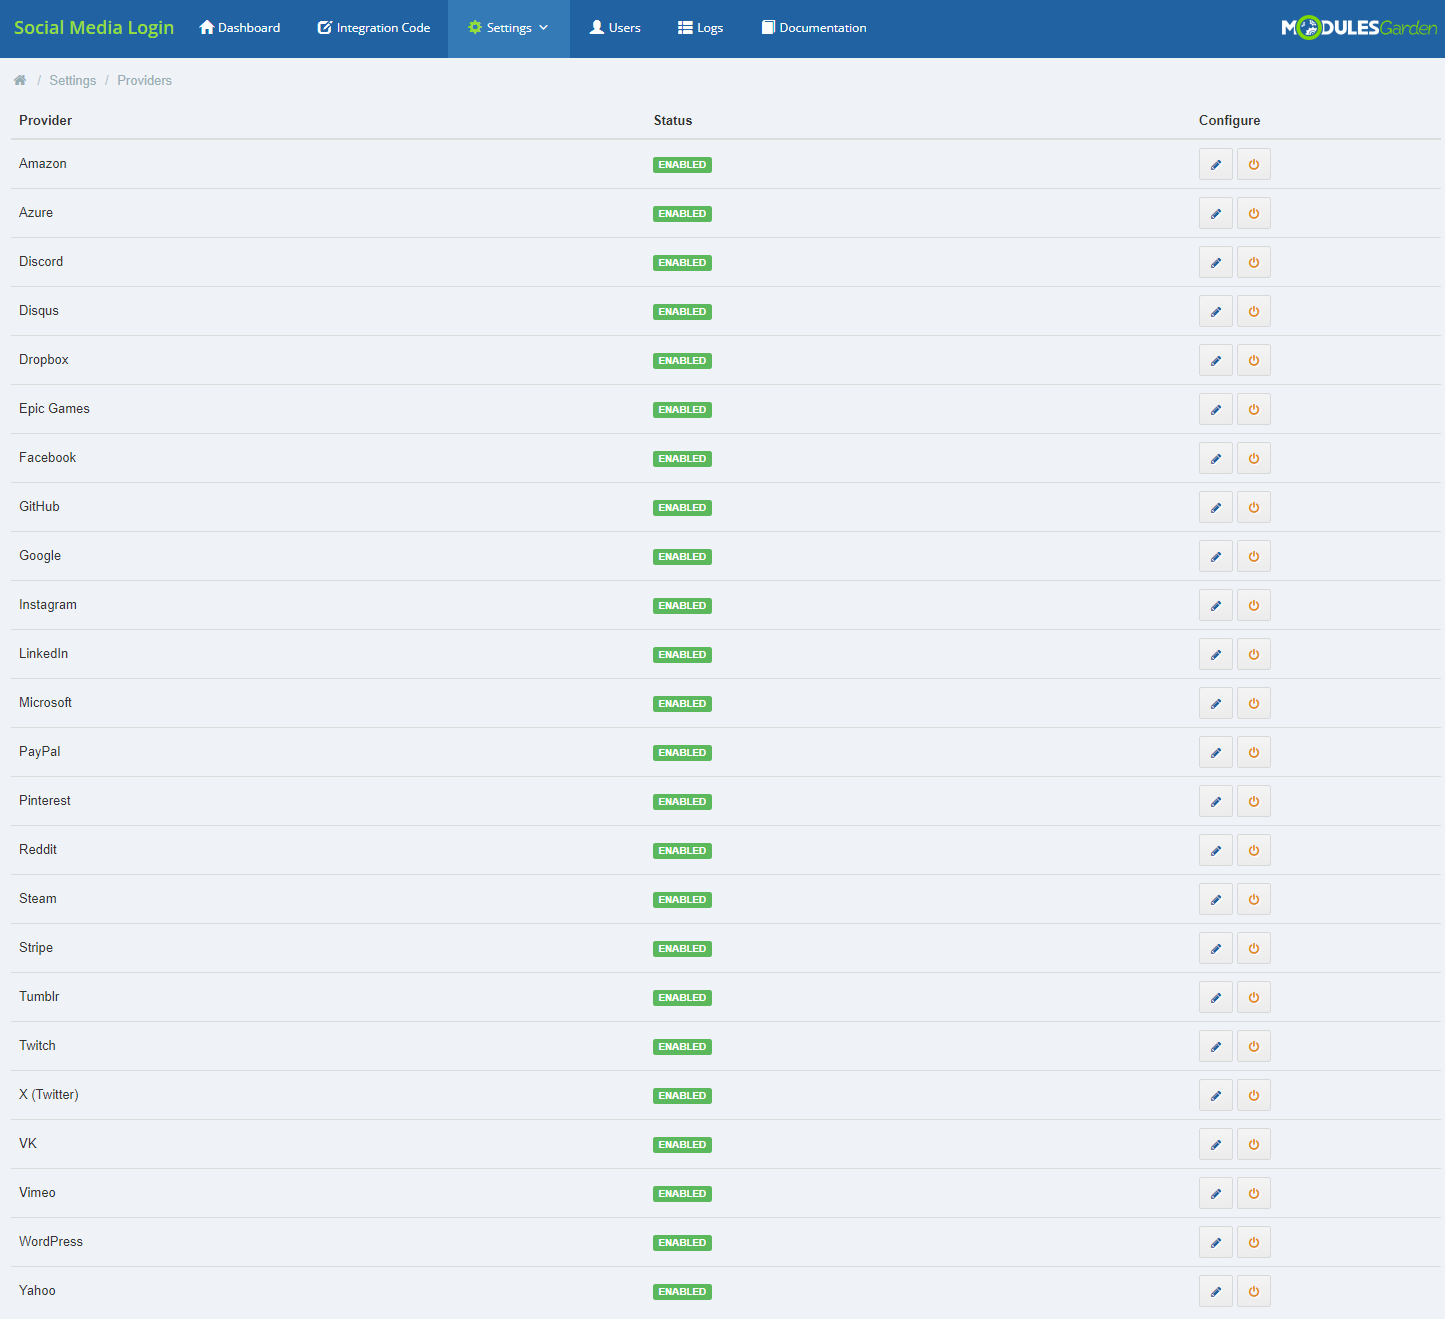This screenshot has width=1445, height=1319.
Task: Edit the Google provider
Action: click(1215, 555)
